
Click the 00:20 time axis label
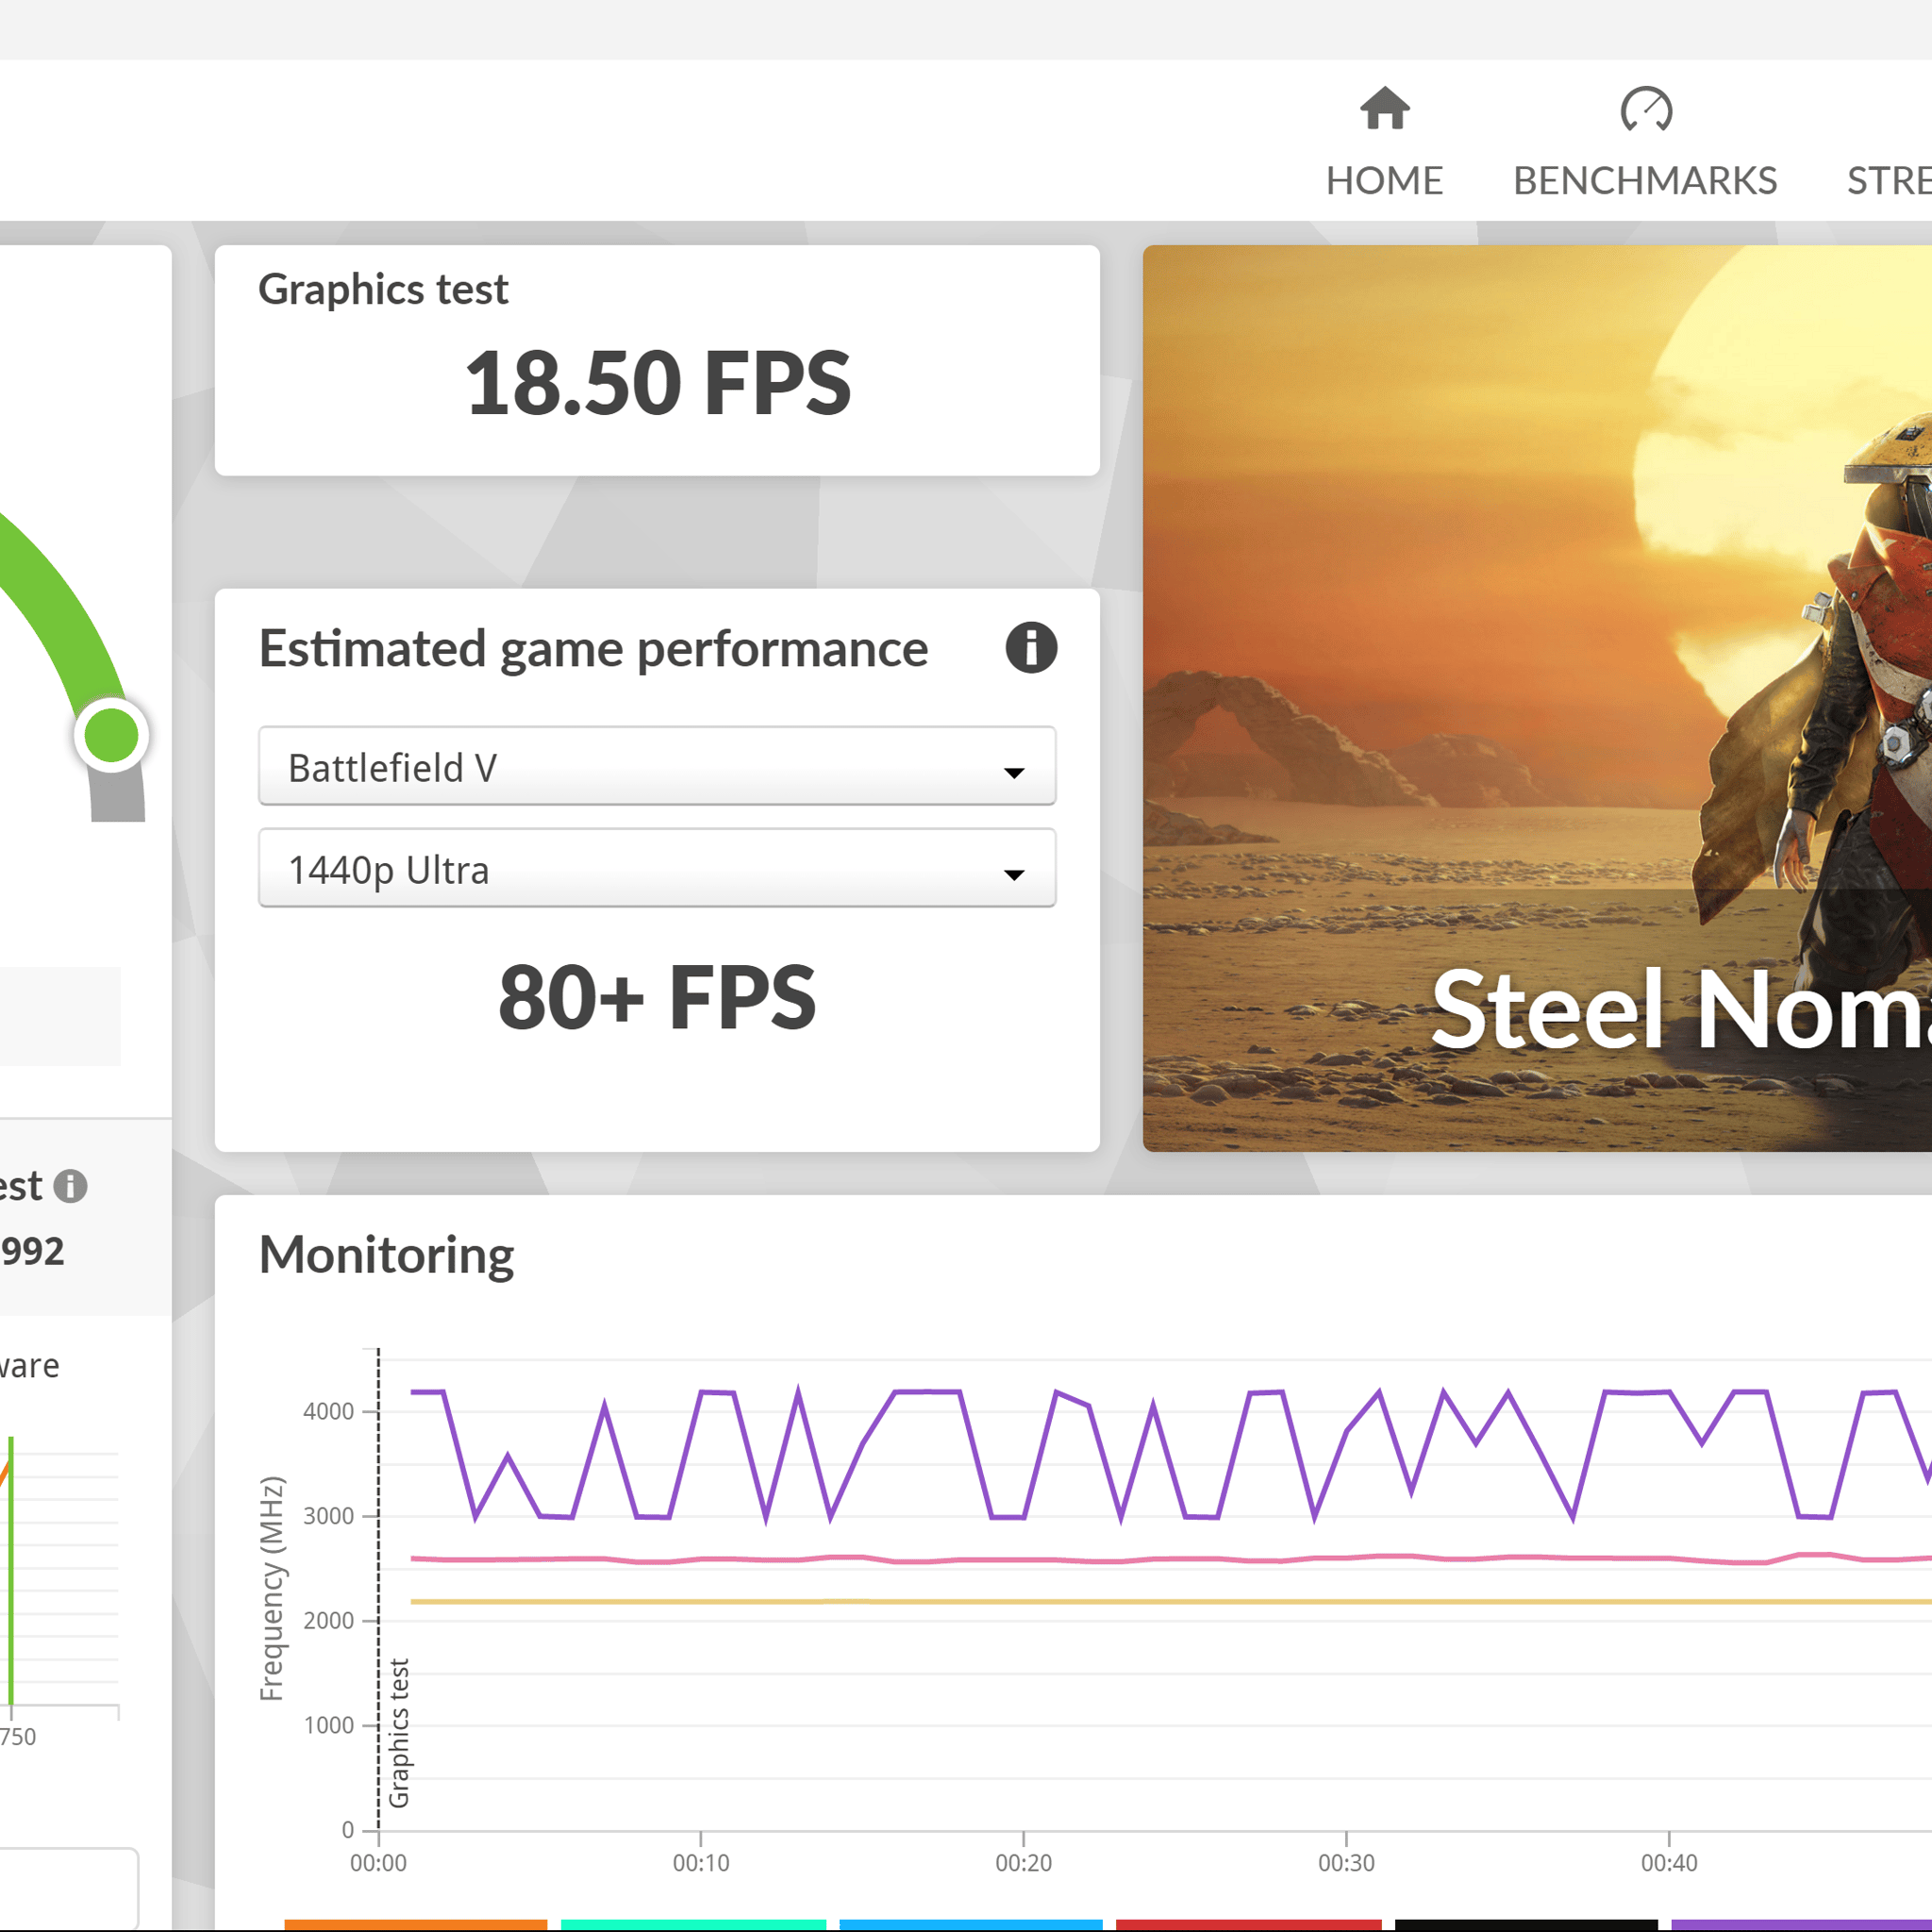(1023, 1863)
